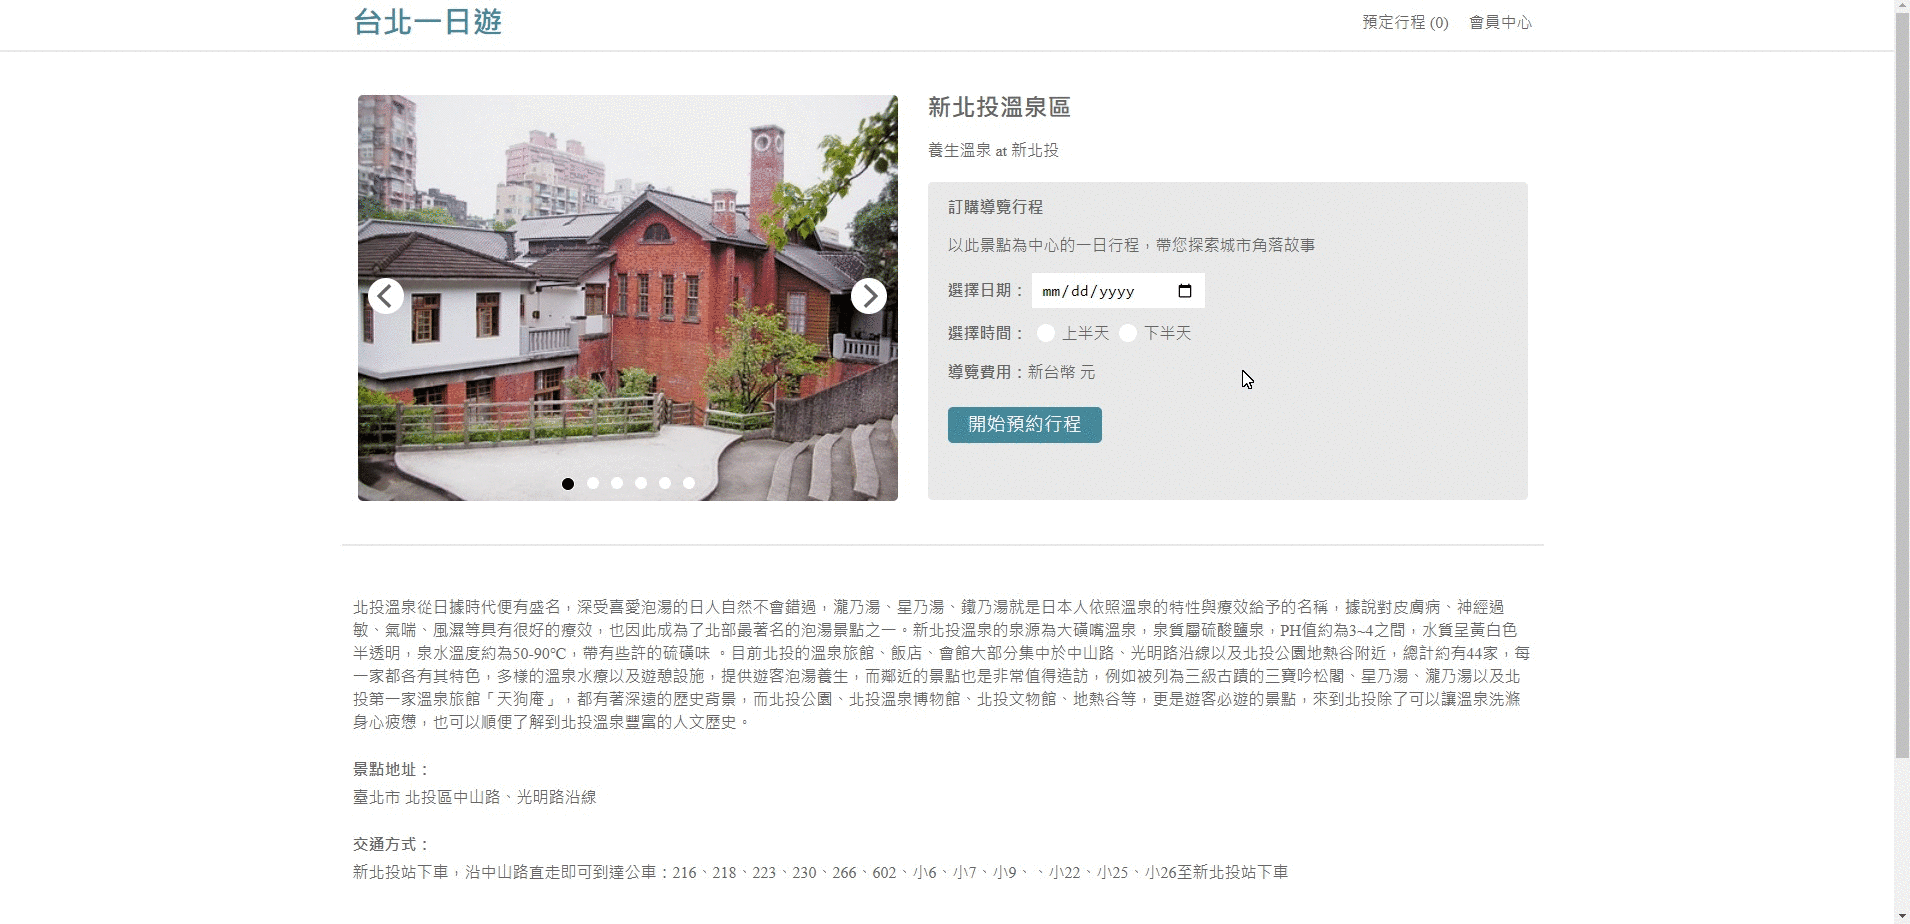This screenshot has height=924, width=1910.
Task: Jump to the second carousel dot
Action: click(593, 483)
